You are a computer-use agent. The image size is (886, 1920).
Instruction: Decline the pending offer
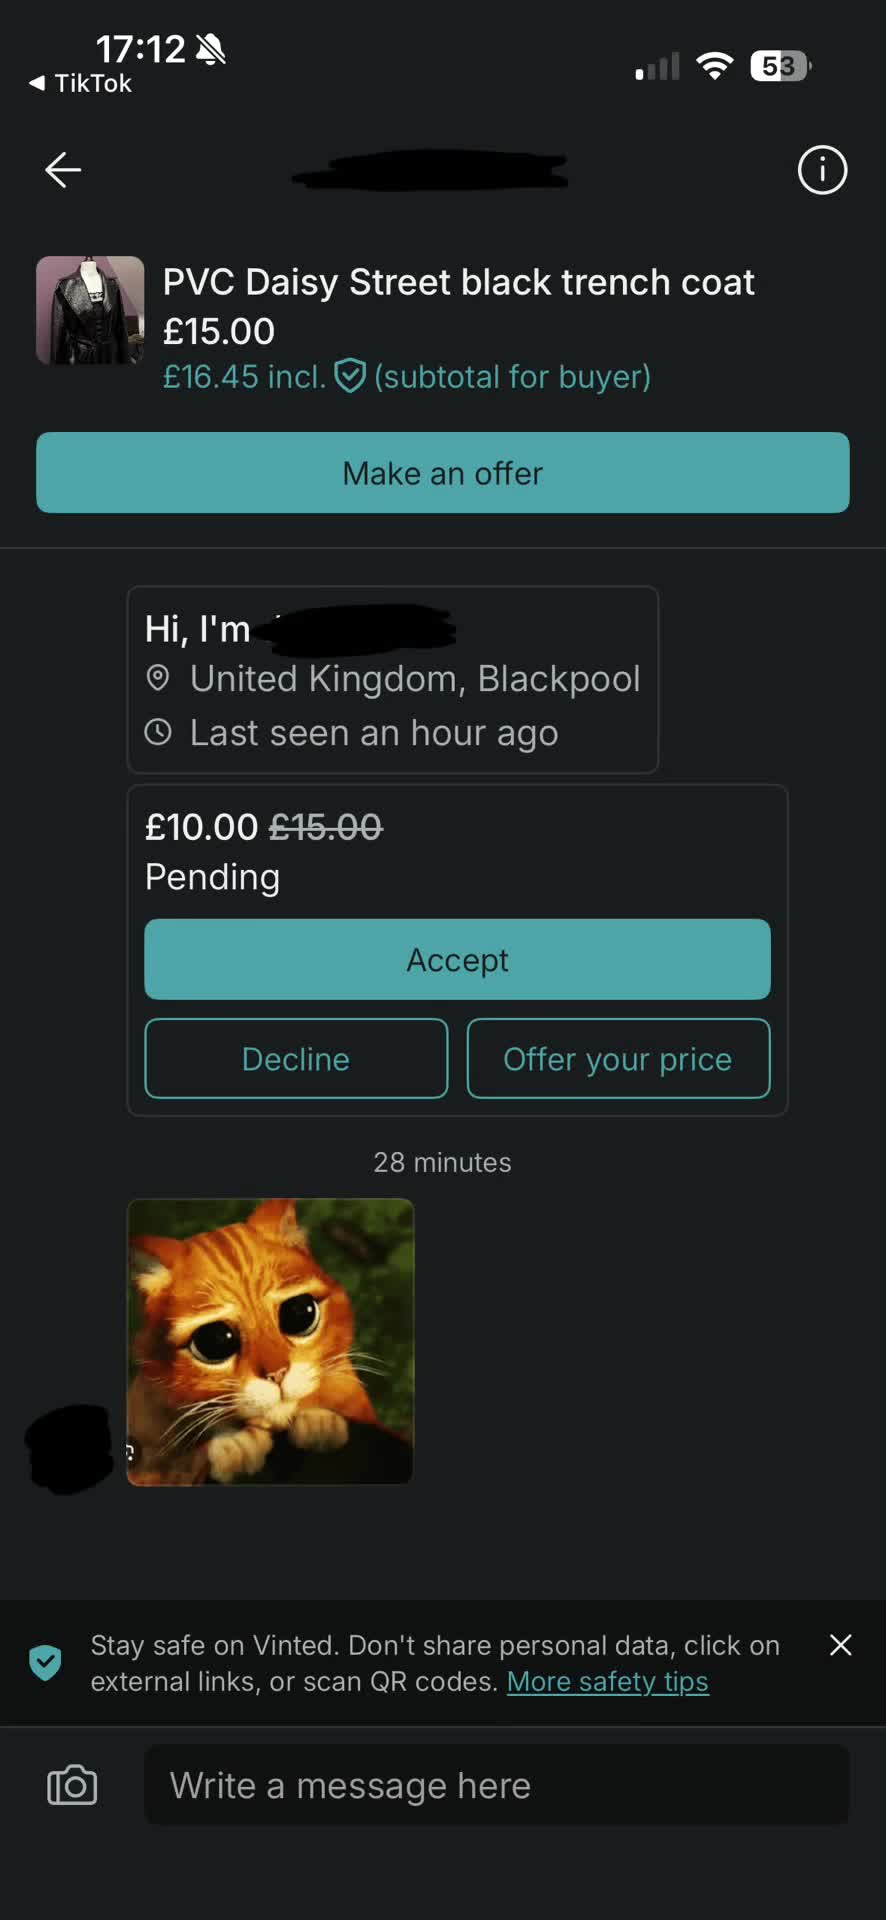(x=296, y=1059)
